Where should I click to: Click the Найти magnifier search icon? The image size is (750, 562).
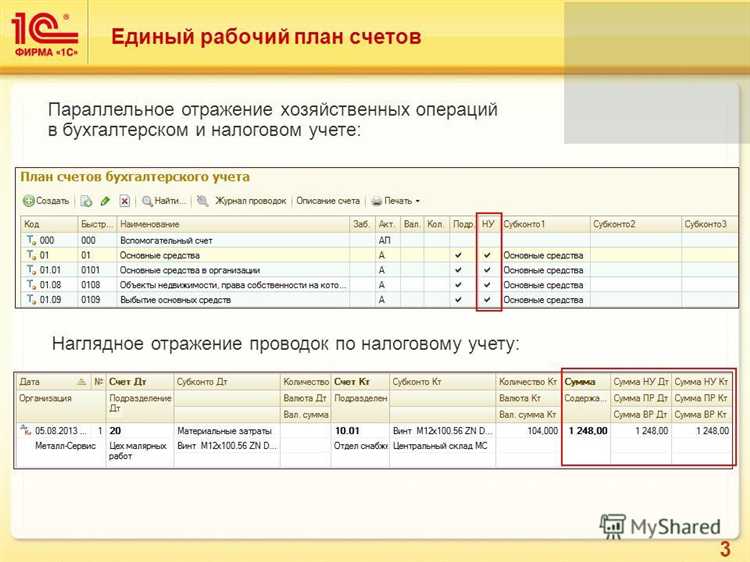pyautogui.click(x=147, y=200)
